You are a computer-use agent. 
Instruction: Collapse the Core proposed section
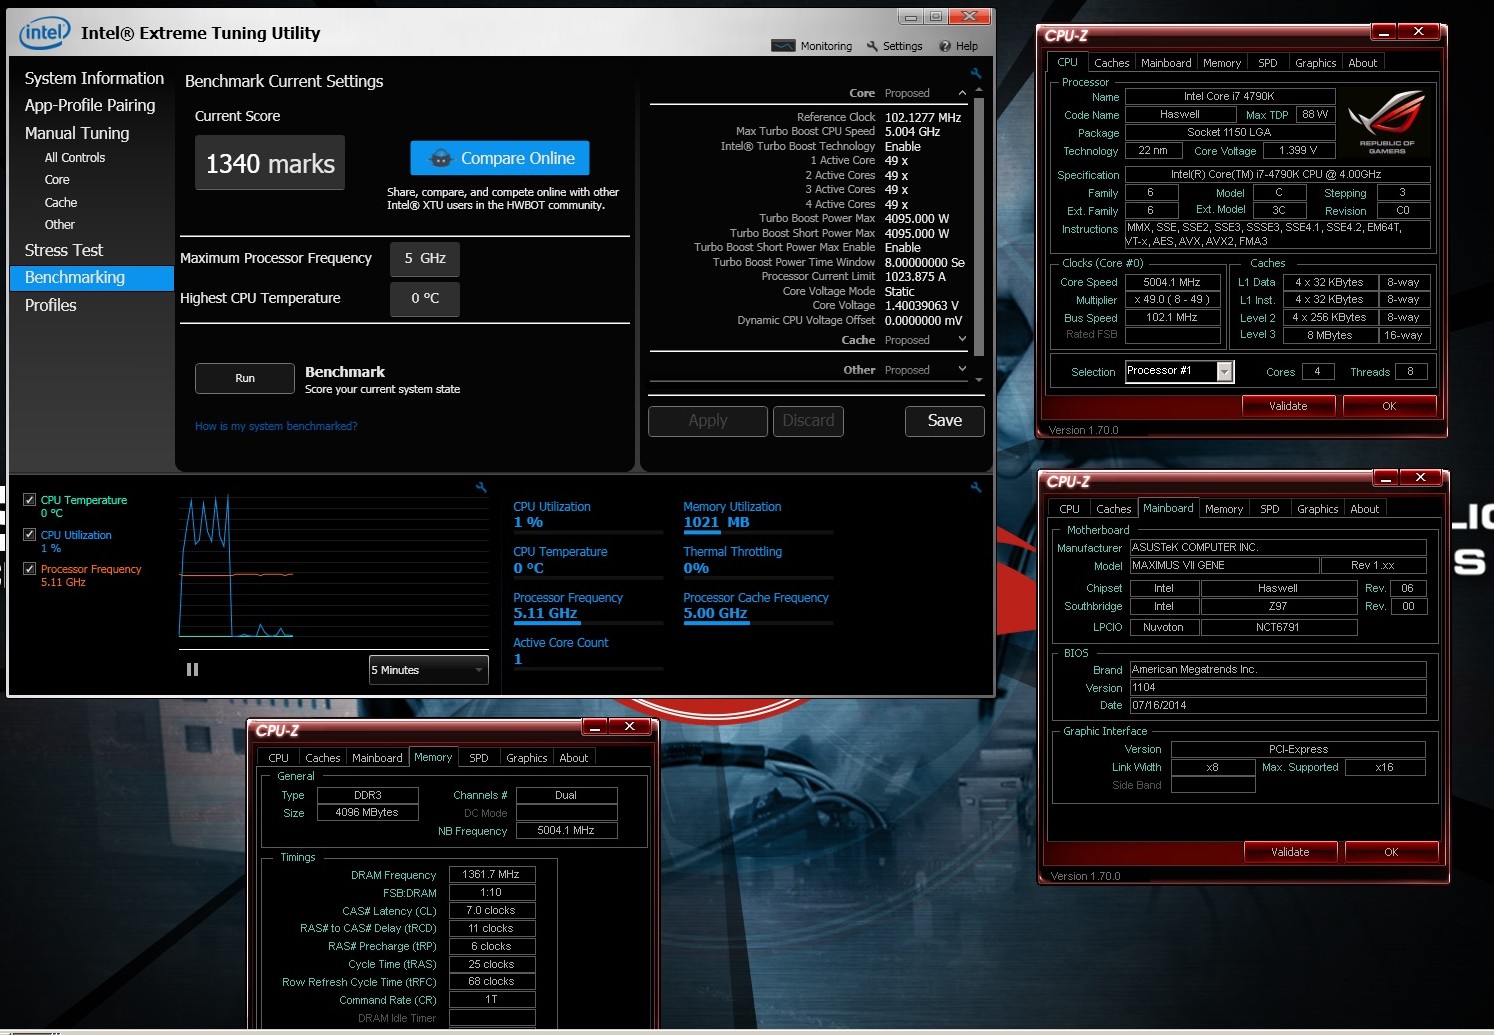point(962,93)
